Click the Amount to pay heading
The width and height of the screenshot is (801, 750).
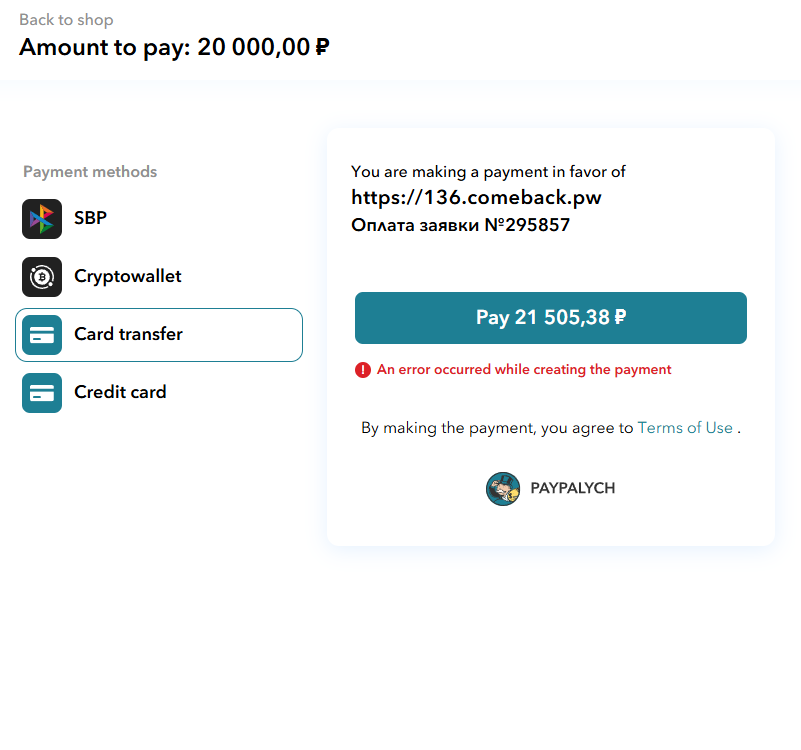point(174,47)
